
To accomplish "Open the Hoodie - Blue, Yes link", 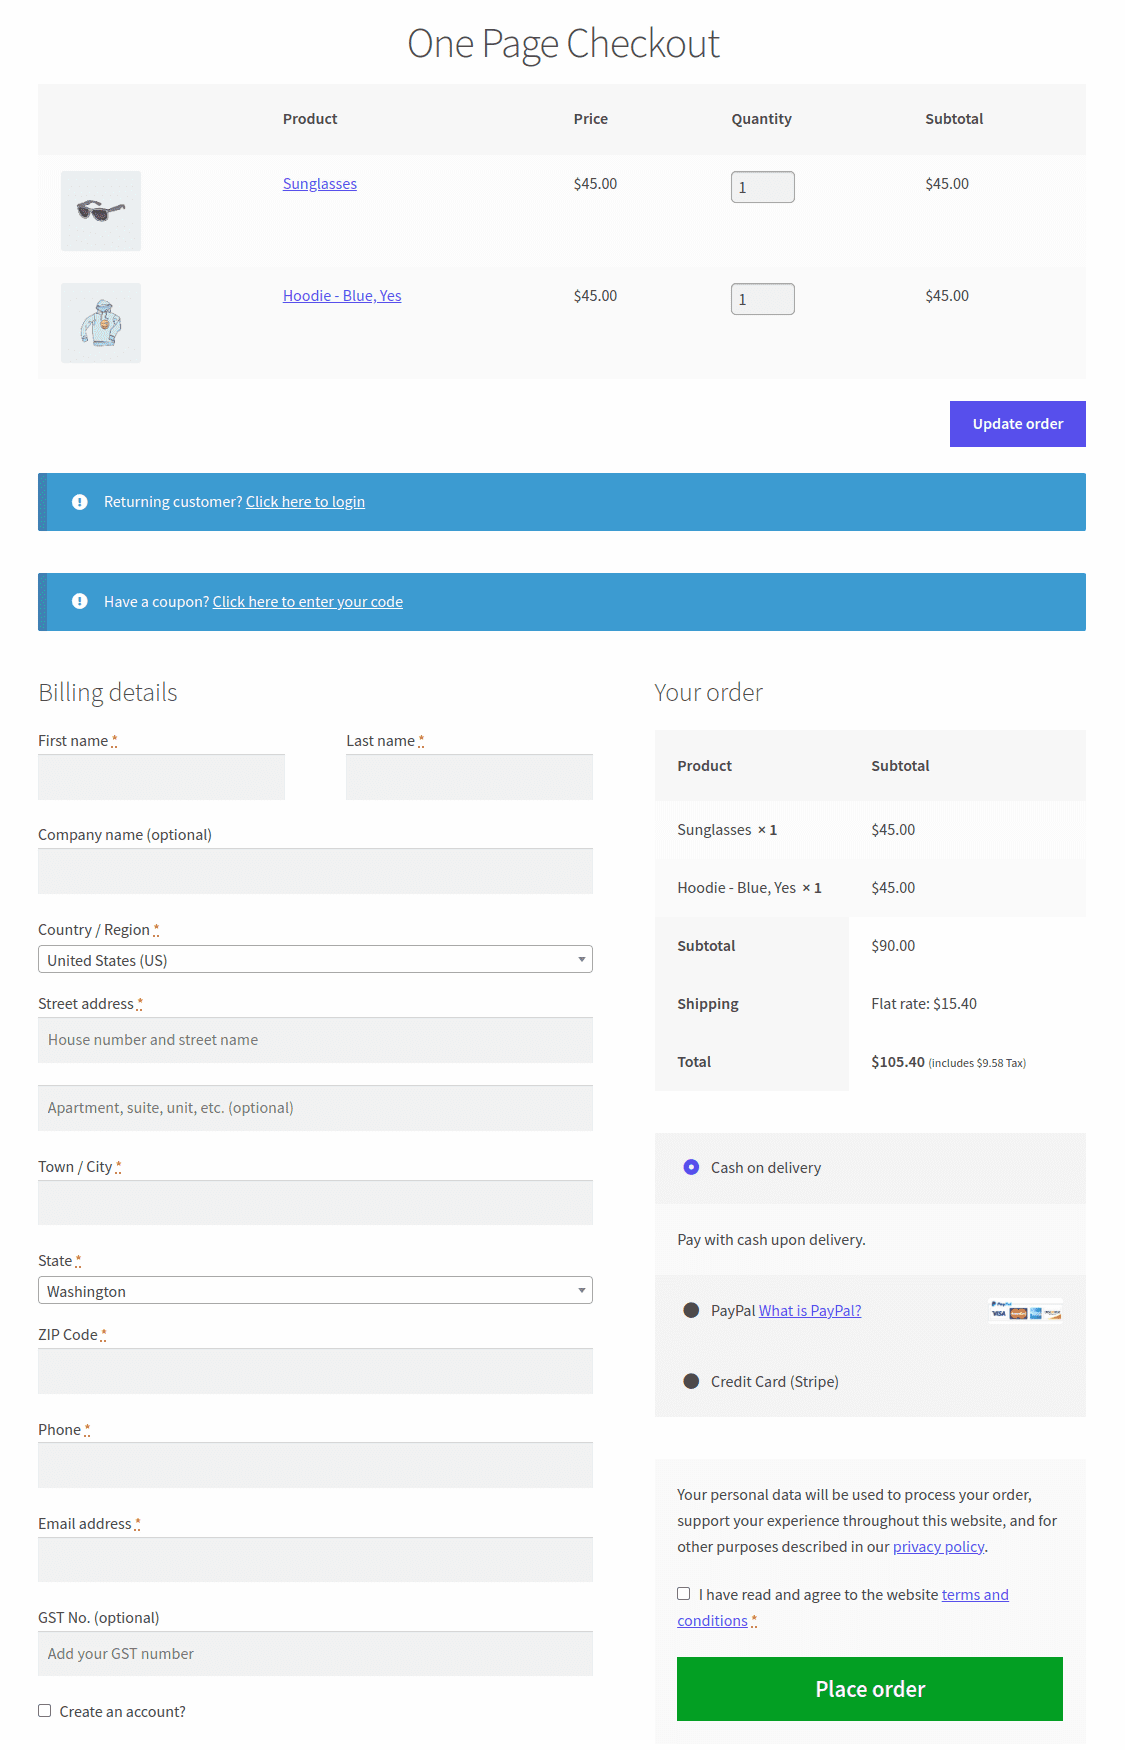I will 342,296.
